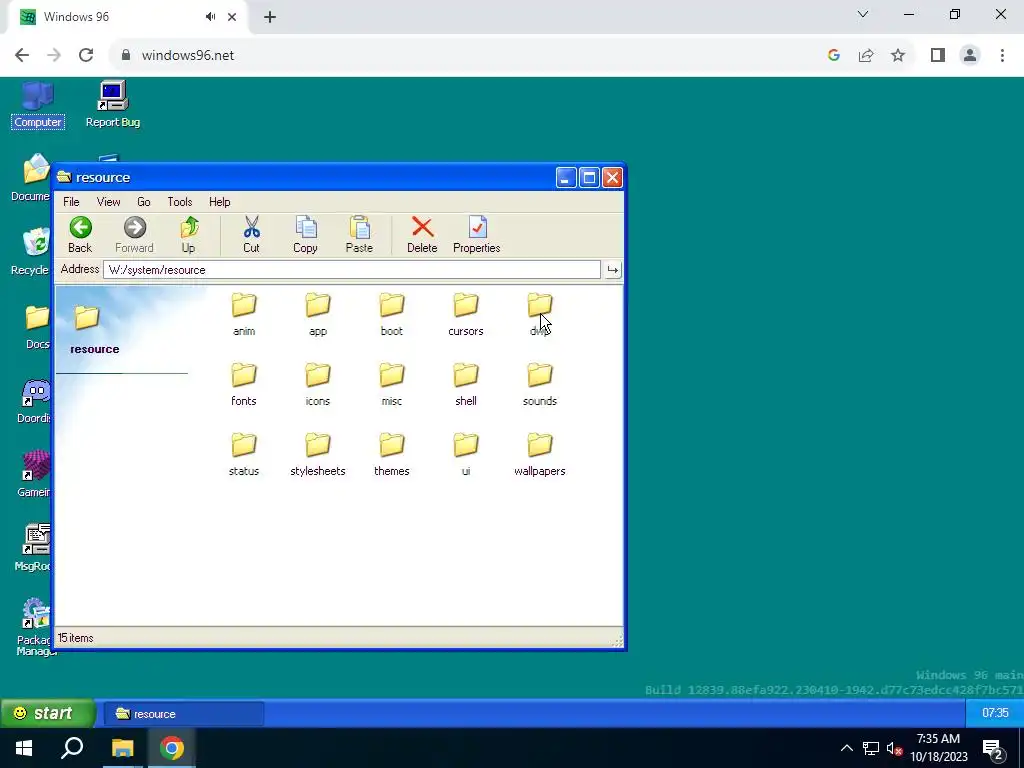Open File Explorer from taskbar
The width and height of the screenshot is (1024, 768).
122,748
